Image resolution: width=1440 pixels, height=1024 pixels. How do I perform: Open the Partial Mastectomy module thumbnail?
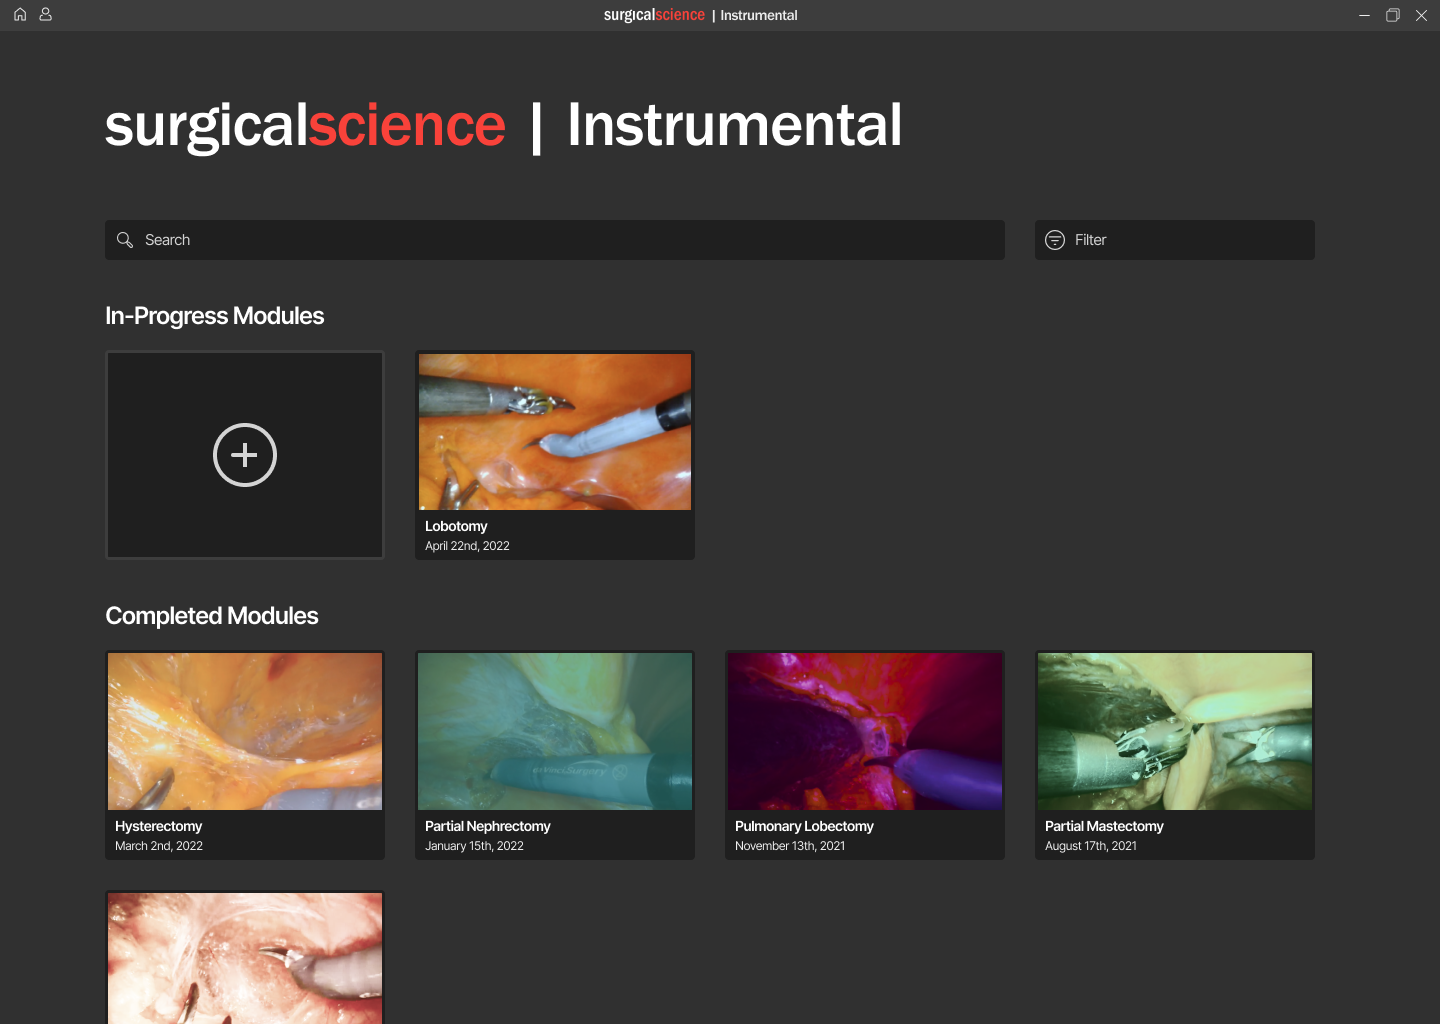coord(1175,732)
